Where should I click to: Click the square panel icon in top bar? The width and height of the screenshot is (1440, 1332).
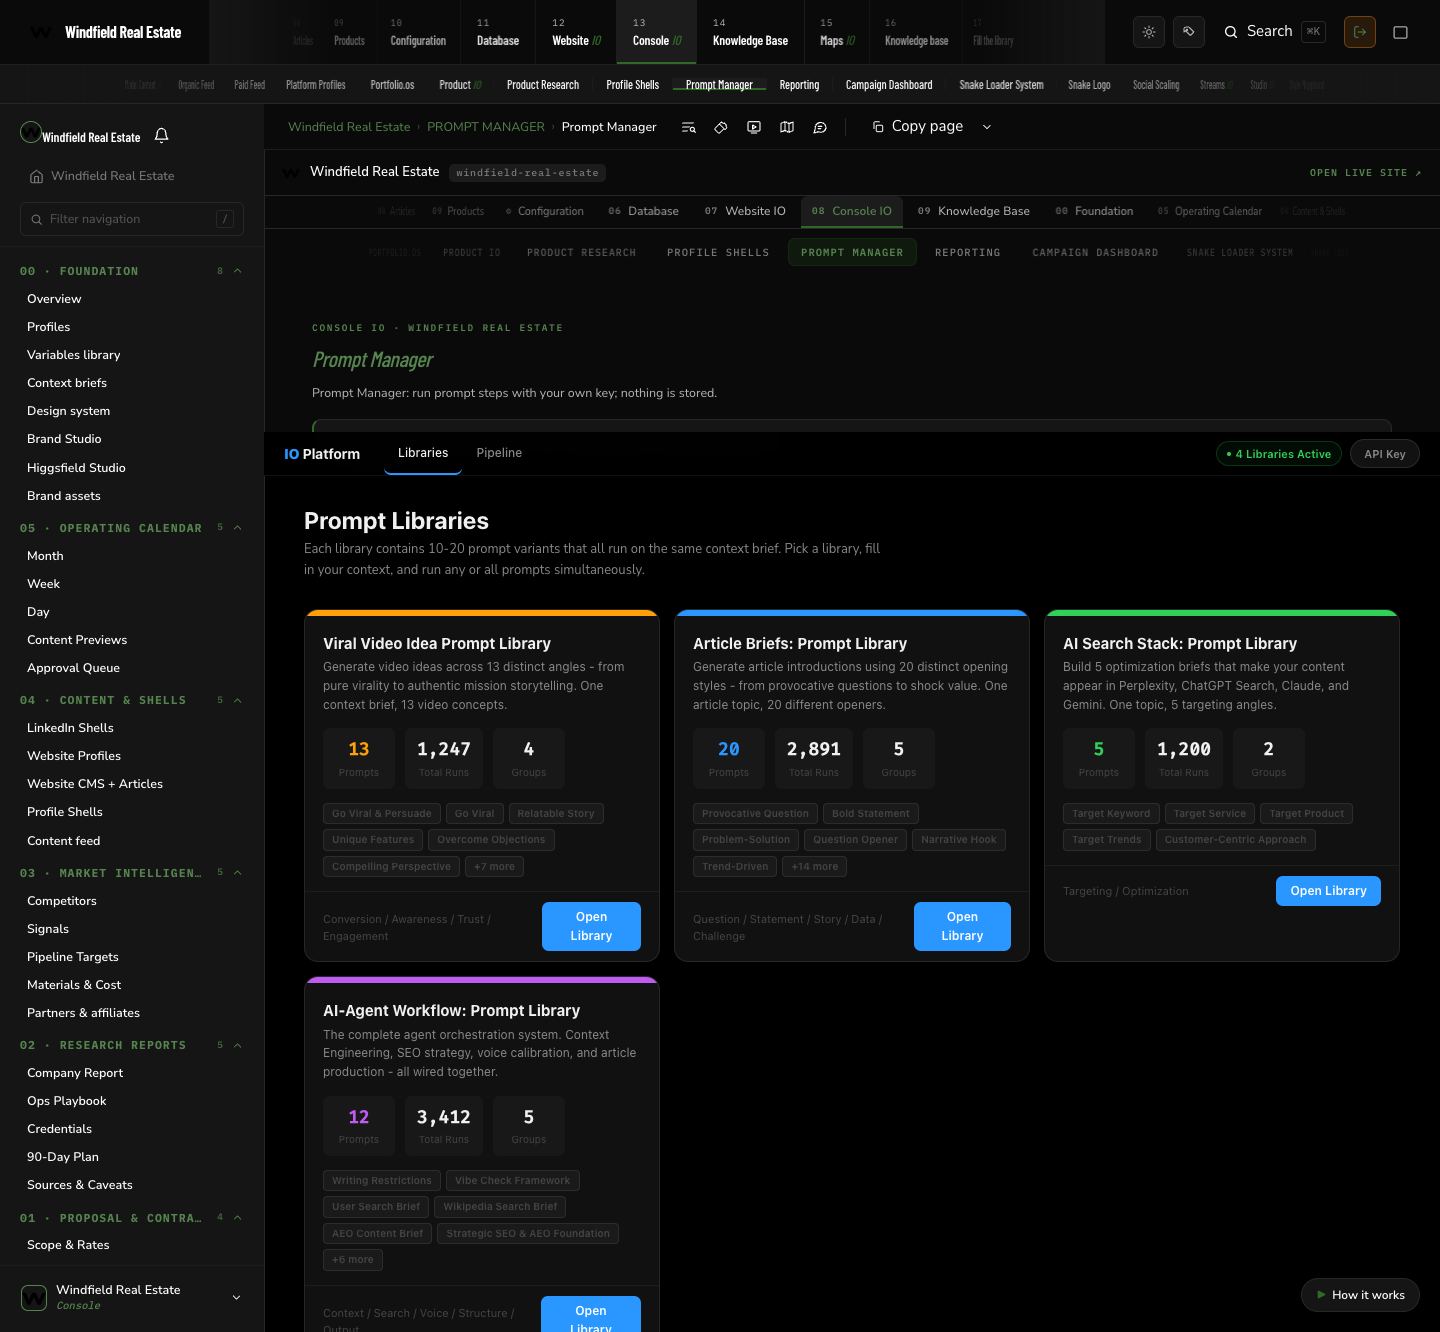(x=1401, y=32)
